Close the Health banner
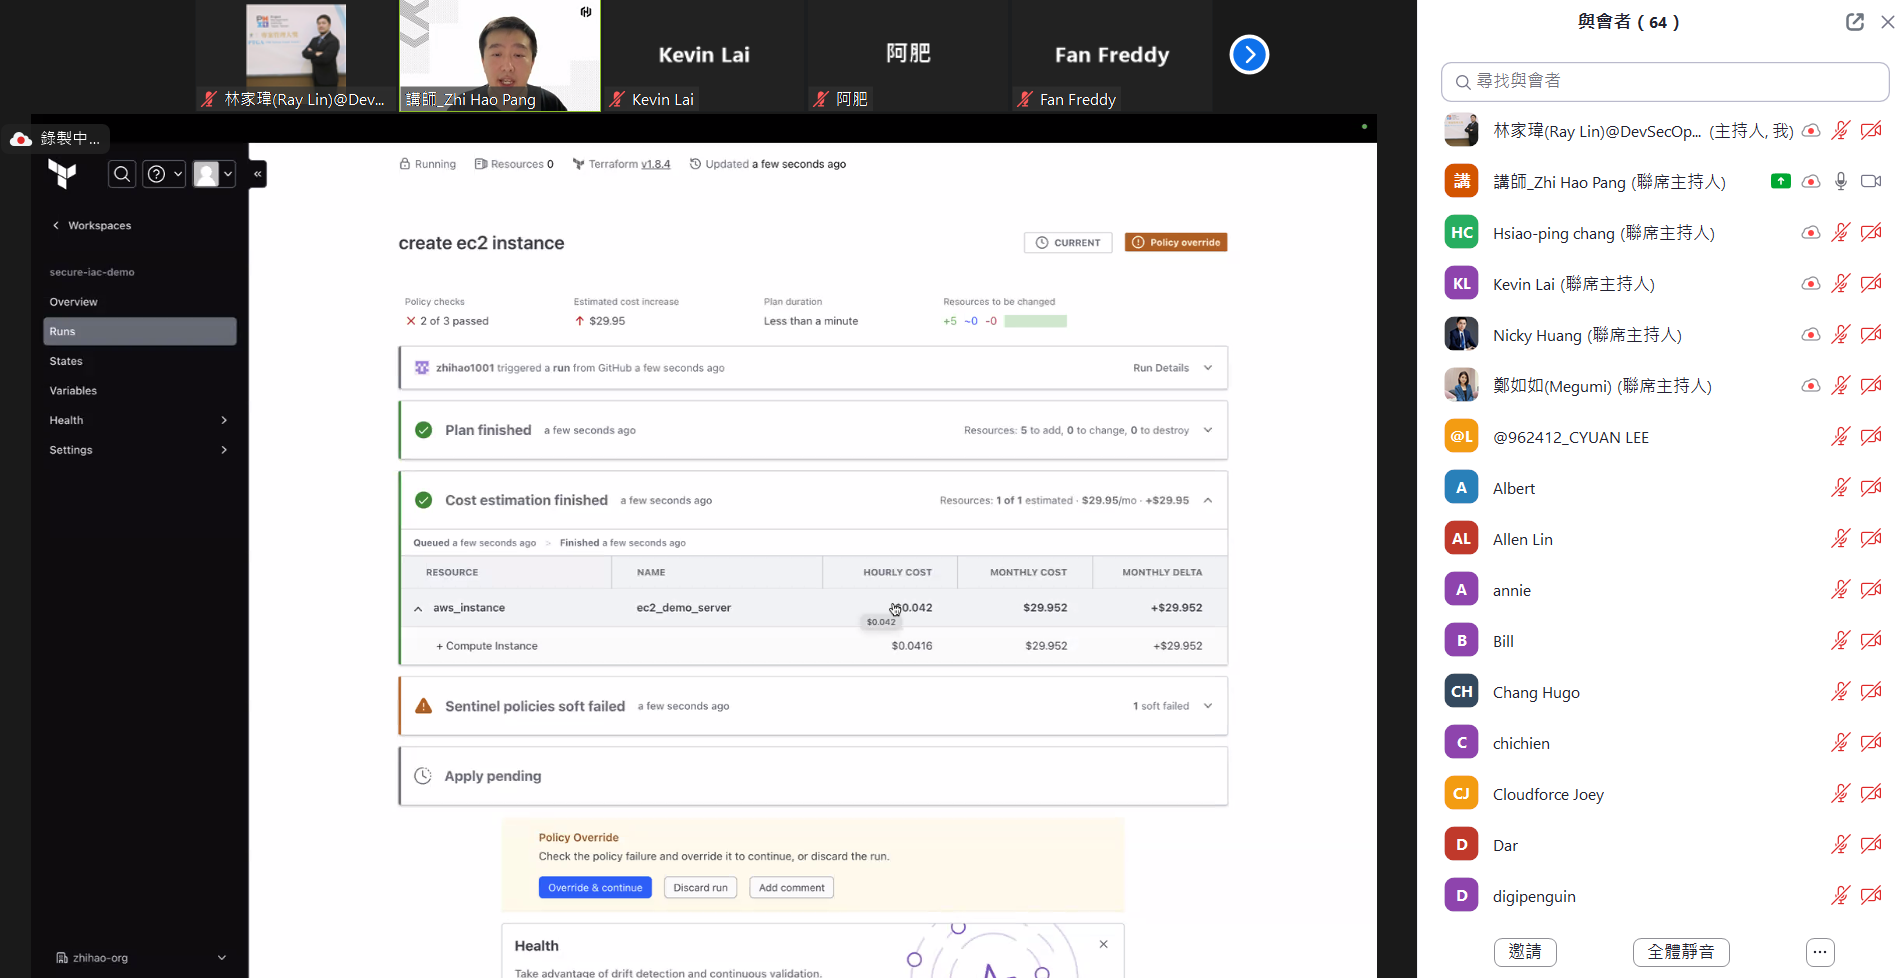Image resolution: width=1897 pixels, height=978 pixels. click(1103, 944)
